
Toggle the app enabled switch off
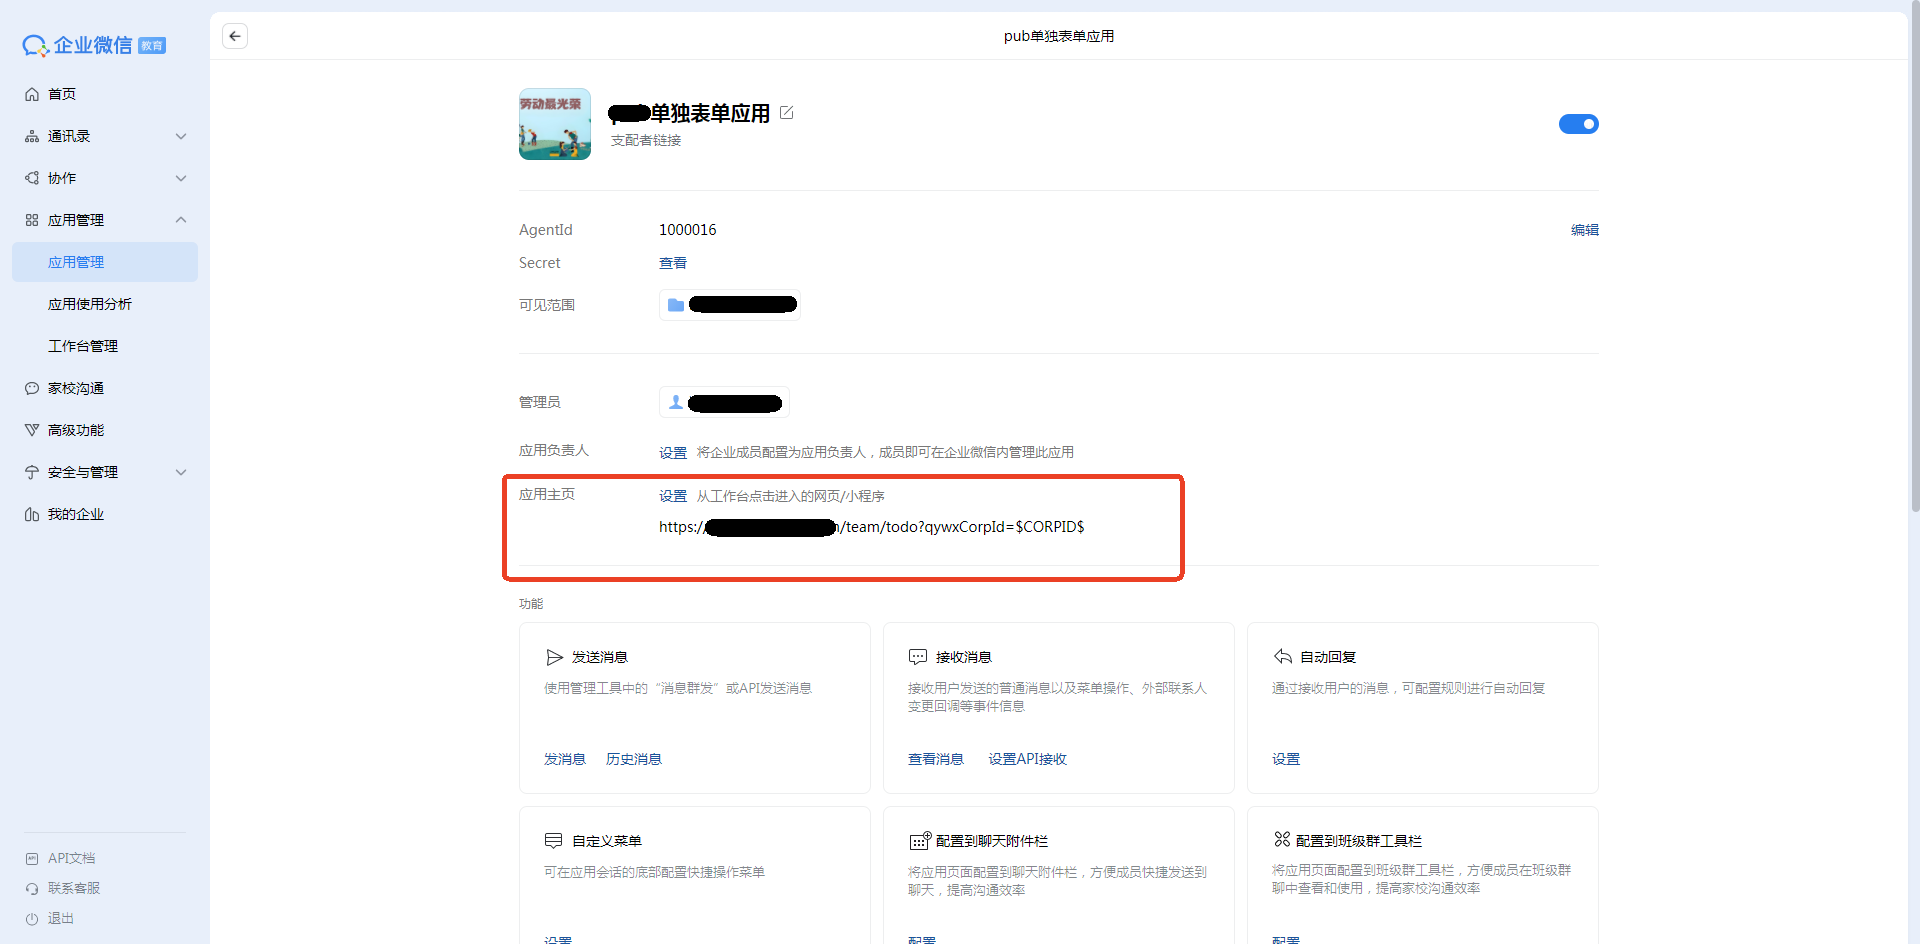[x=1578, y=124]
